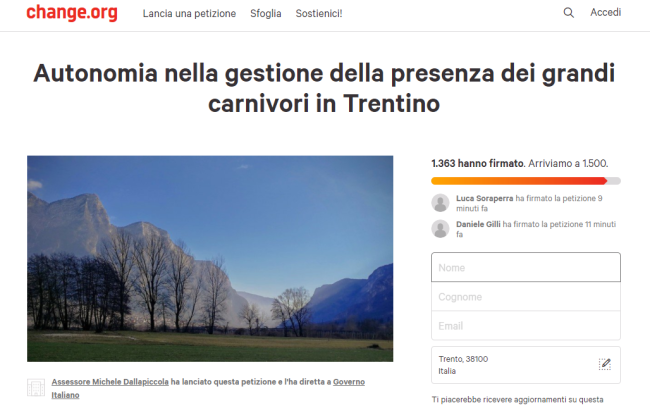The image size is (650, 408).
Task: Click the 1.363 hanno firmato counter text
Action: tap(478, 163)
